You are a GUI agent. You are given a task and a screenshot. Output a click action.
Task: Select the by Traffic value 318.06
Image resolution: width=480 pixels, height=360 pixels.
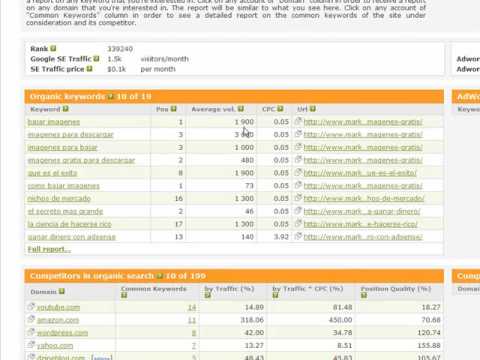pos(252,320)
